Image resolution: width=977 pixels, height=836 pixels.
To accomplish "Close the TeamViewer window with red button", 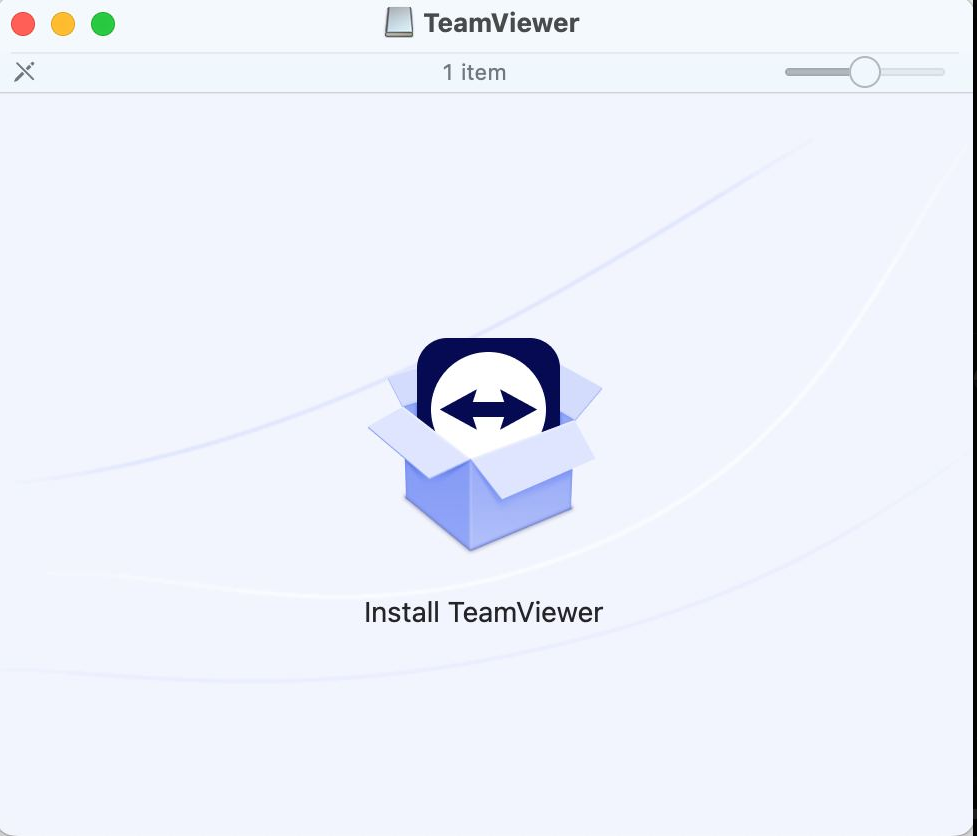I will (23, 24).
